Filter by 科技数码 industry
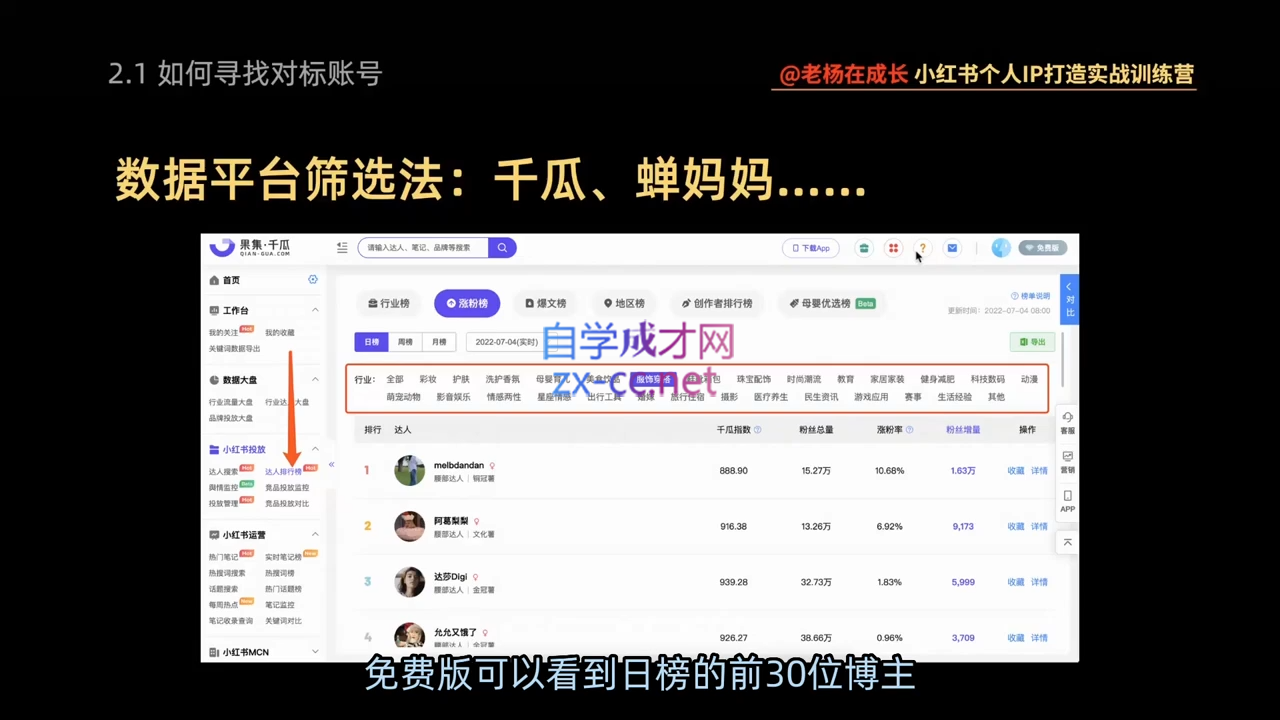Viewport: 1280px width, 720px height. [x=988, y=380]
